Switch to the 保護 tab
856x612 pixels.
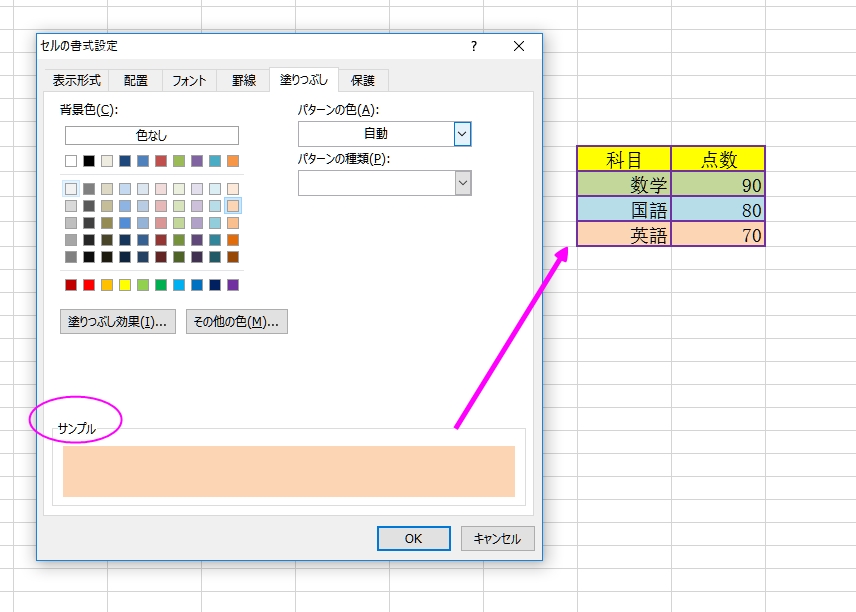pyautogui.click(x=362, y=80)
